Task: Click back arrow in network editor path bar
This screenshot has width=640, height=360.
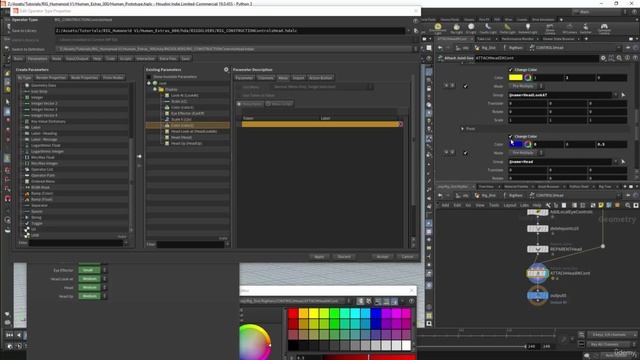Action: tap(440, 196)
